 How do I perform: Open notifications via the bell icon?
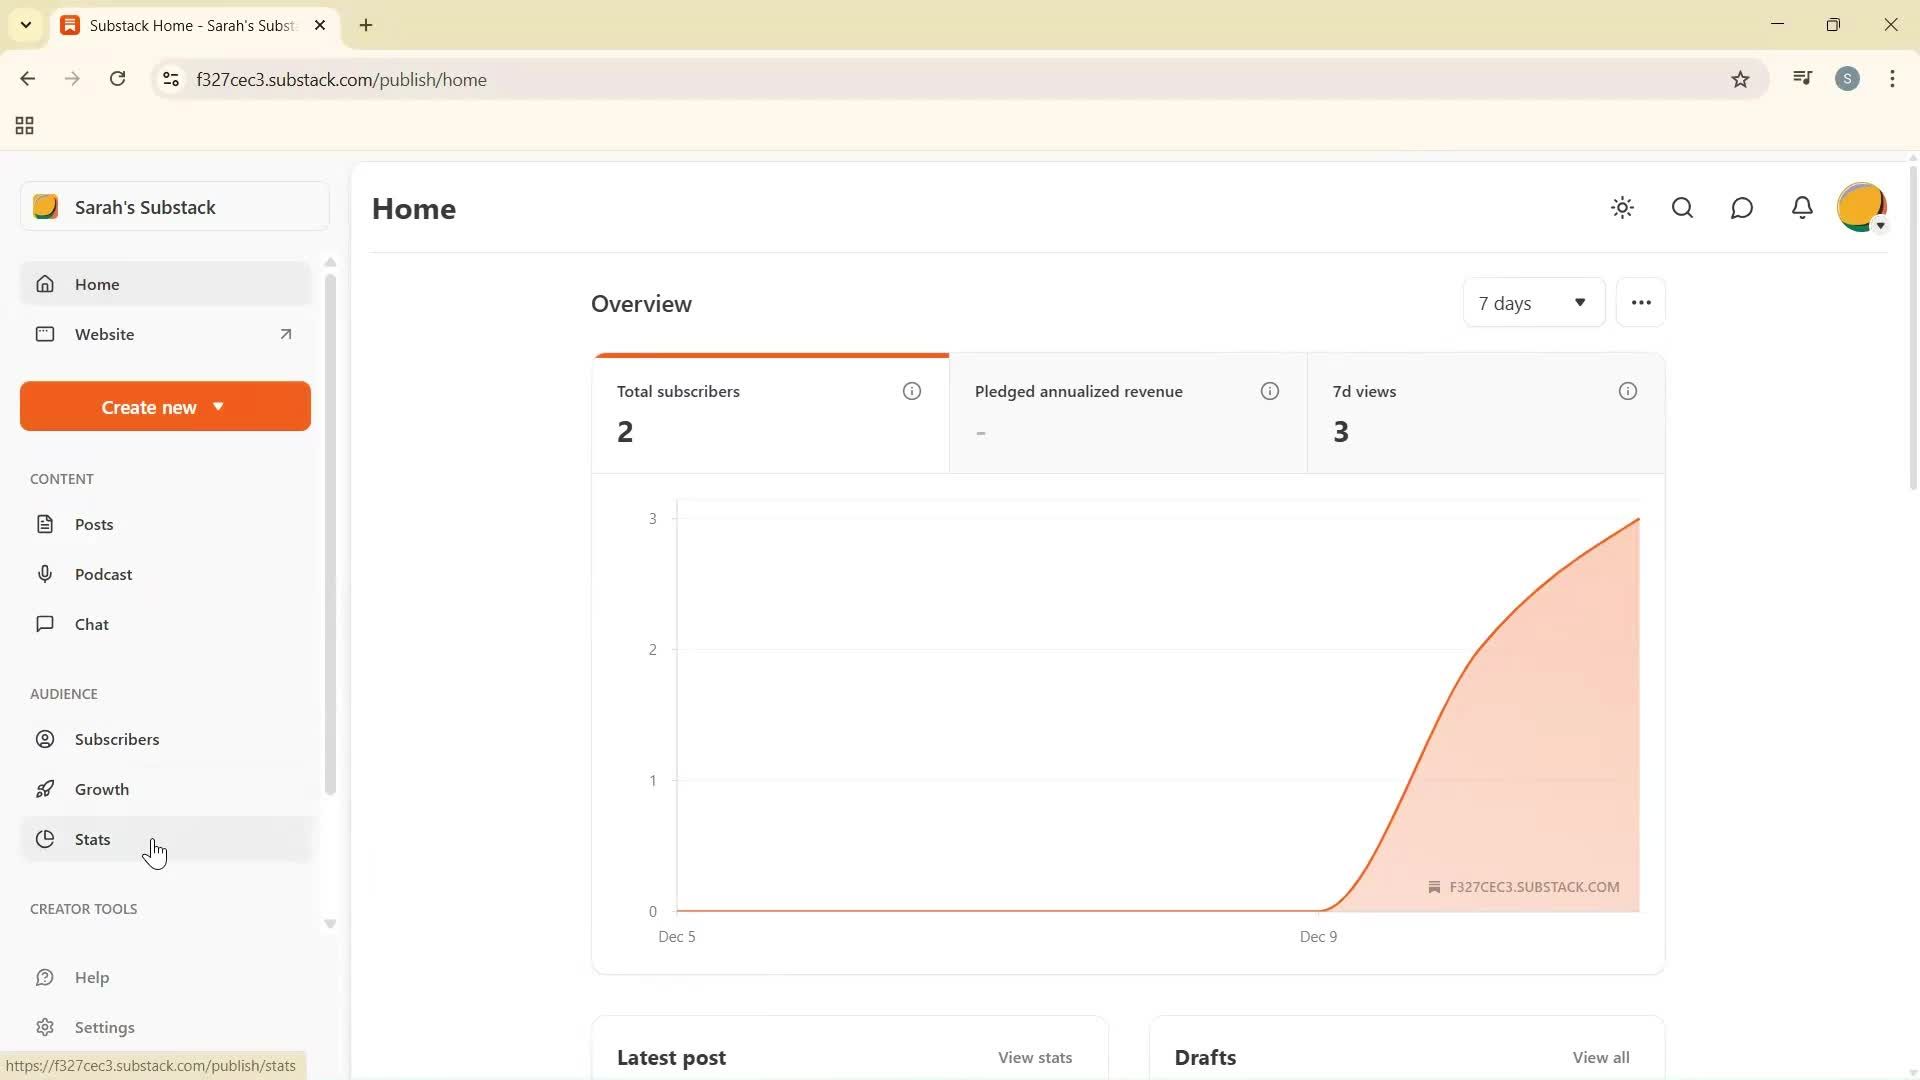pyautogui.click(x=1802, y=208)
